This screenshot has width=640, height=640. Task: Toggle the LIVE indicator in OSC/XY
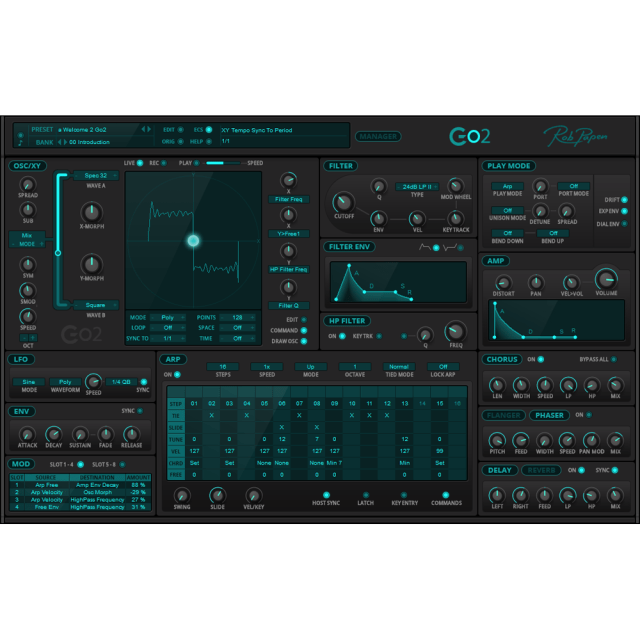[x=140, y=163]
